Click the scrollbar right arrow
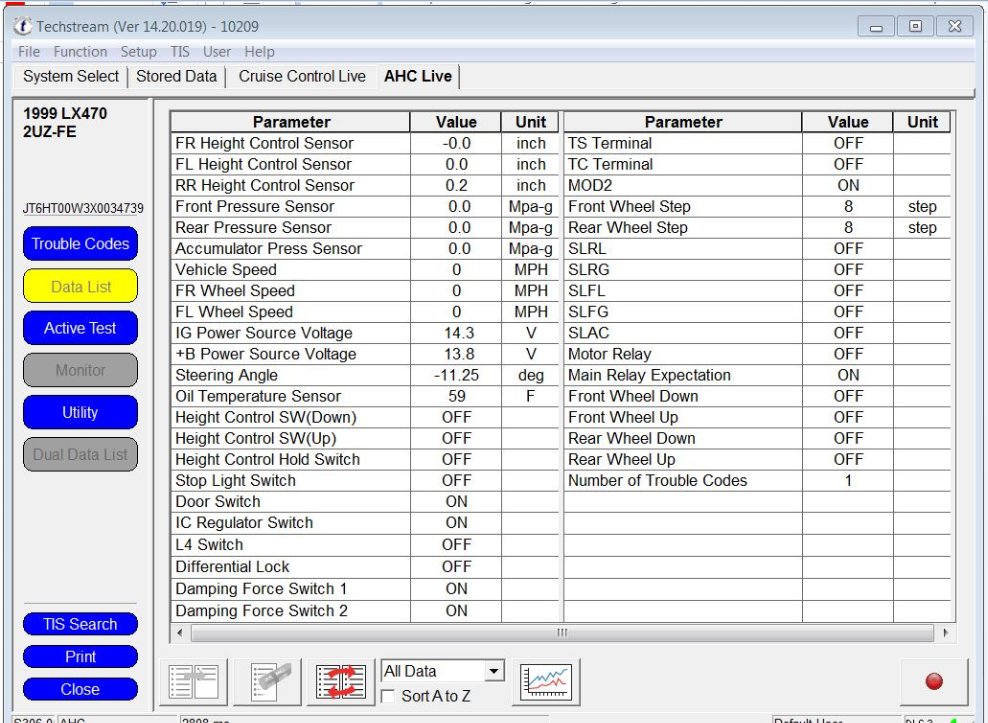The width and height of the screenshot is (988, 723). tap(945, 632)
